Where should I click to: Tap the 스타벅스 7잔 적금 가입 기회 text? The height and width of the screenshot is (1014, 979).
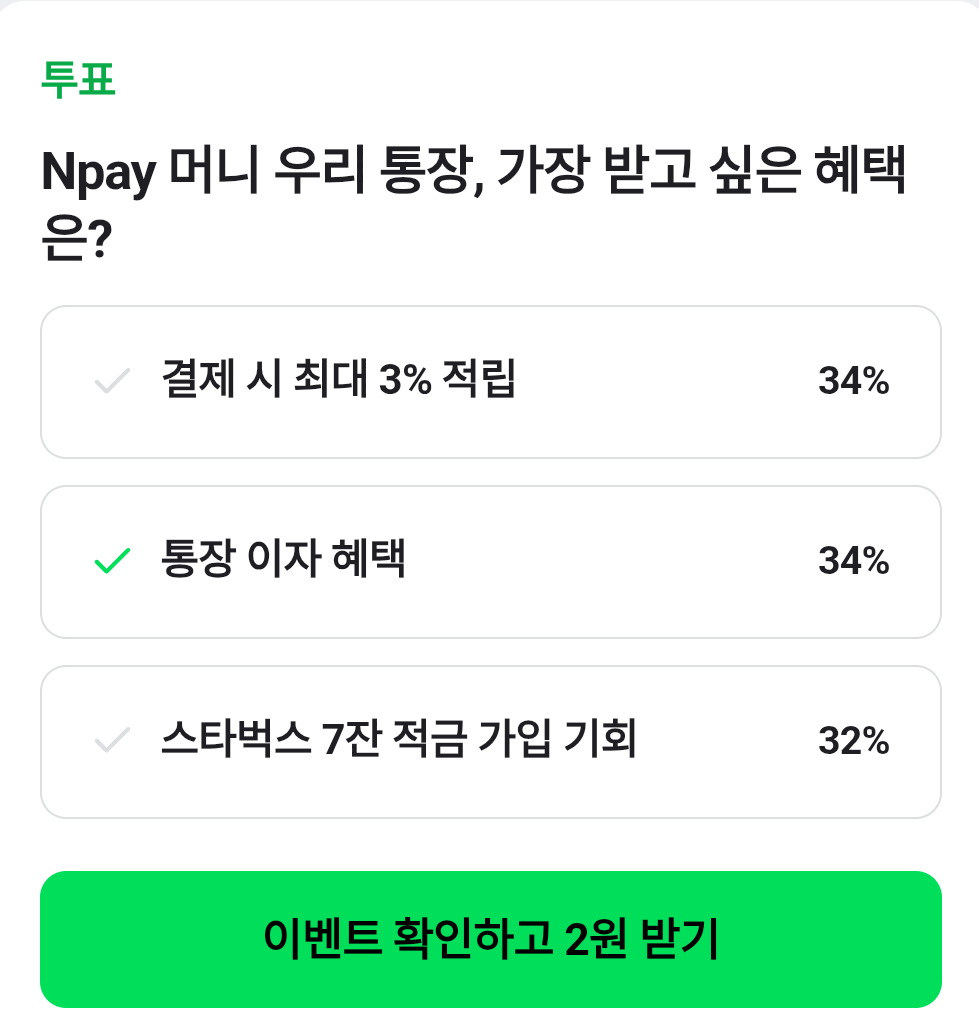point(398,741)
